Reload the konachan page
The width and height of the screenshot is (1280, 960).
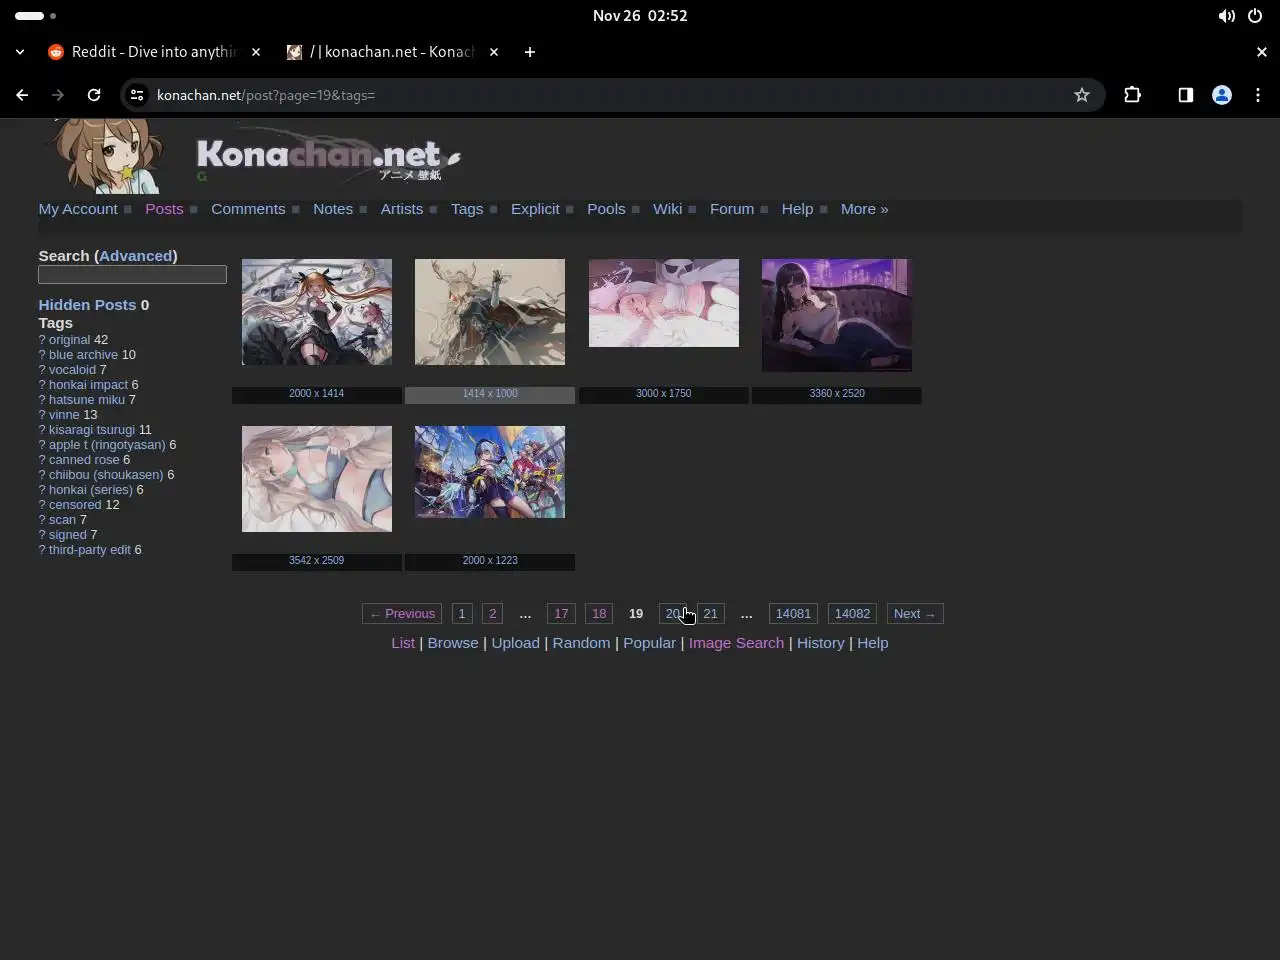(x=94, y=95)
